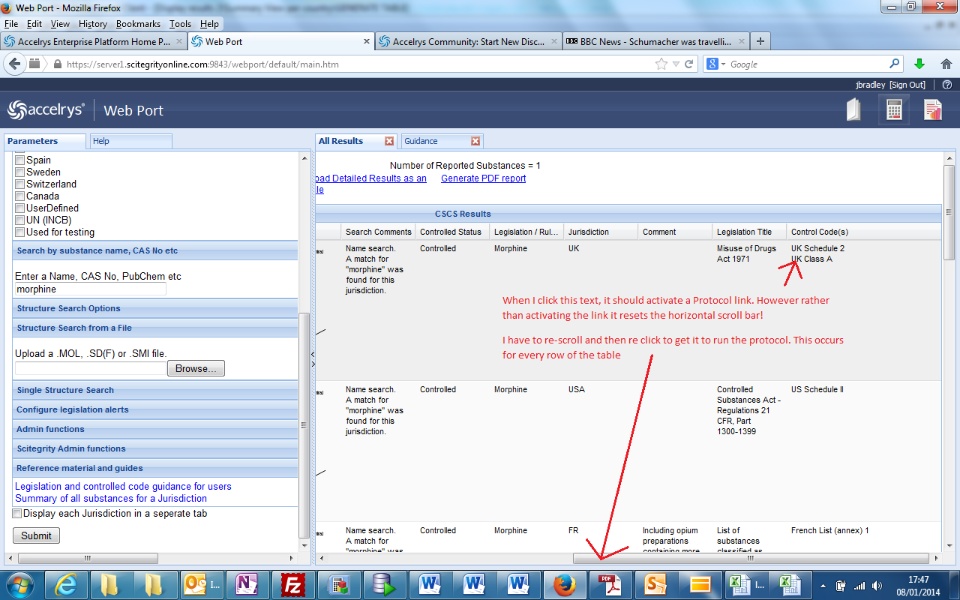960x600 pixels.
Task: Expand the Scitegrity Admin functions section
Action: click(x=155, y=449)
